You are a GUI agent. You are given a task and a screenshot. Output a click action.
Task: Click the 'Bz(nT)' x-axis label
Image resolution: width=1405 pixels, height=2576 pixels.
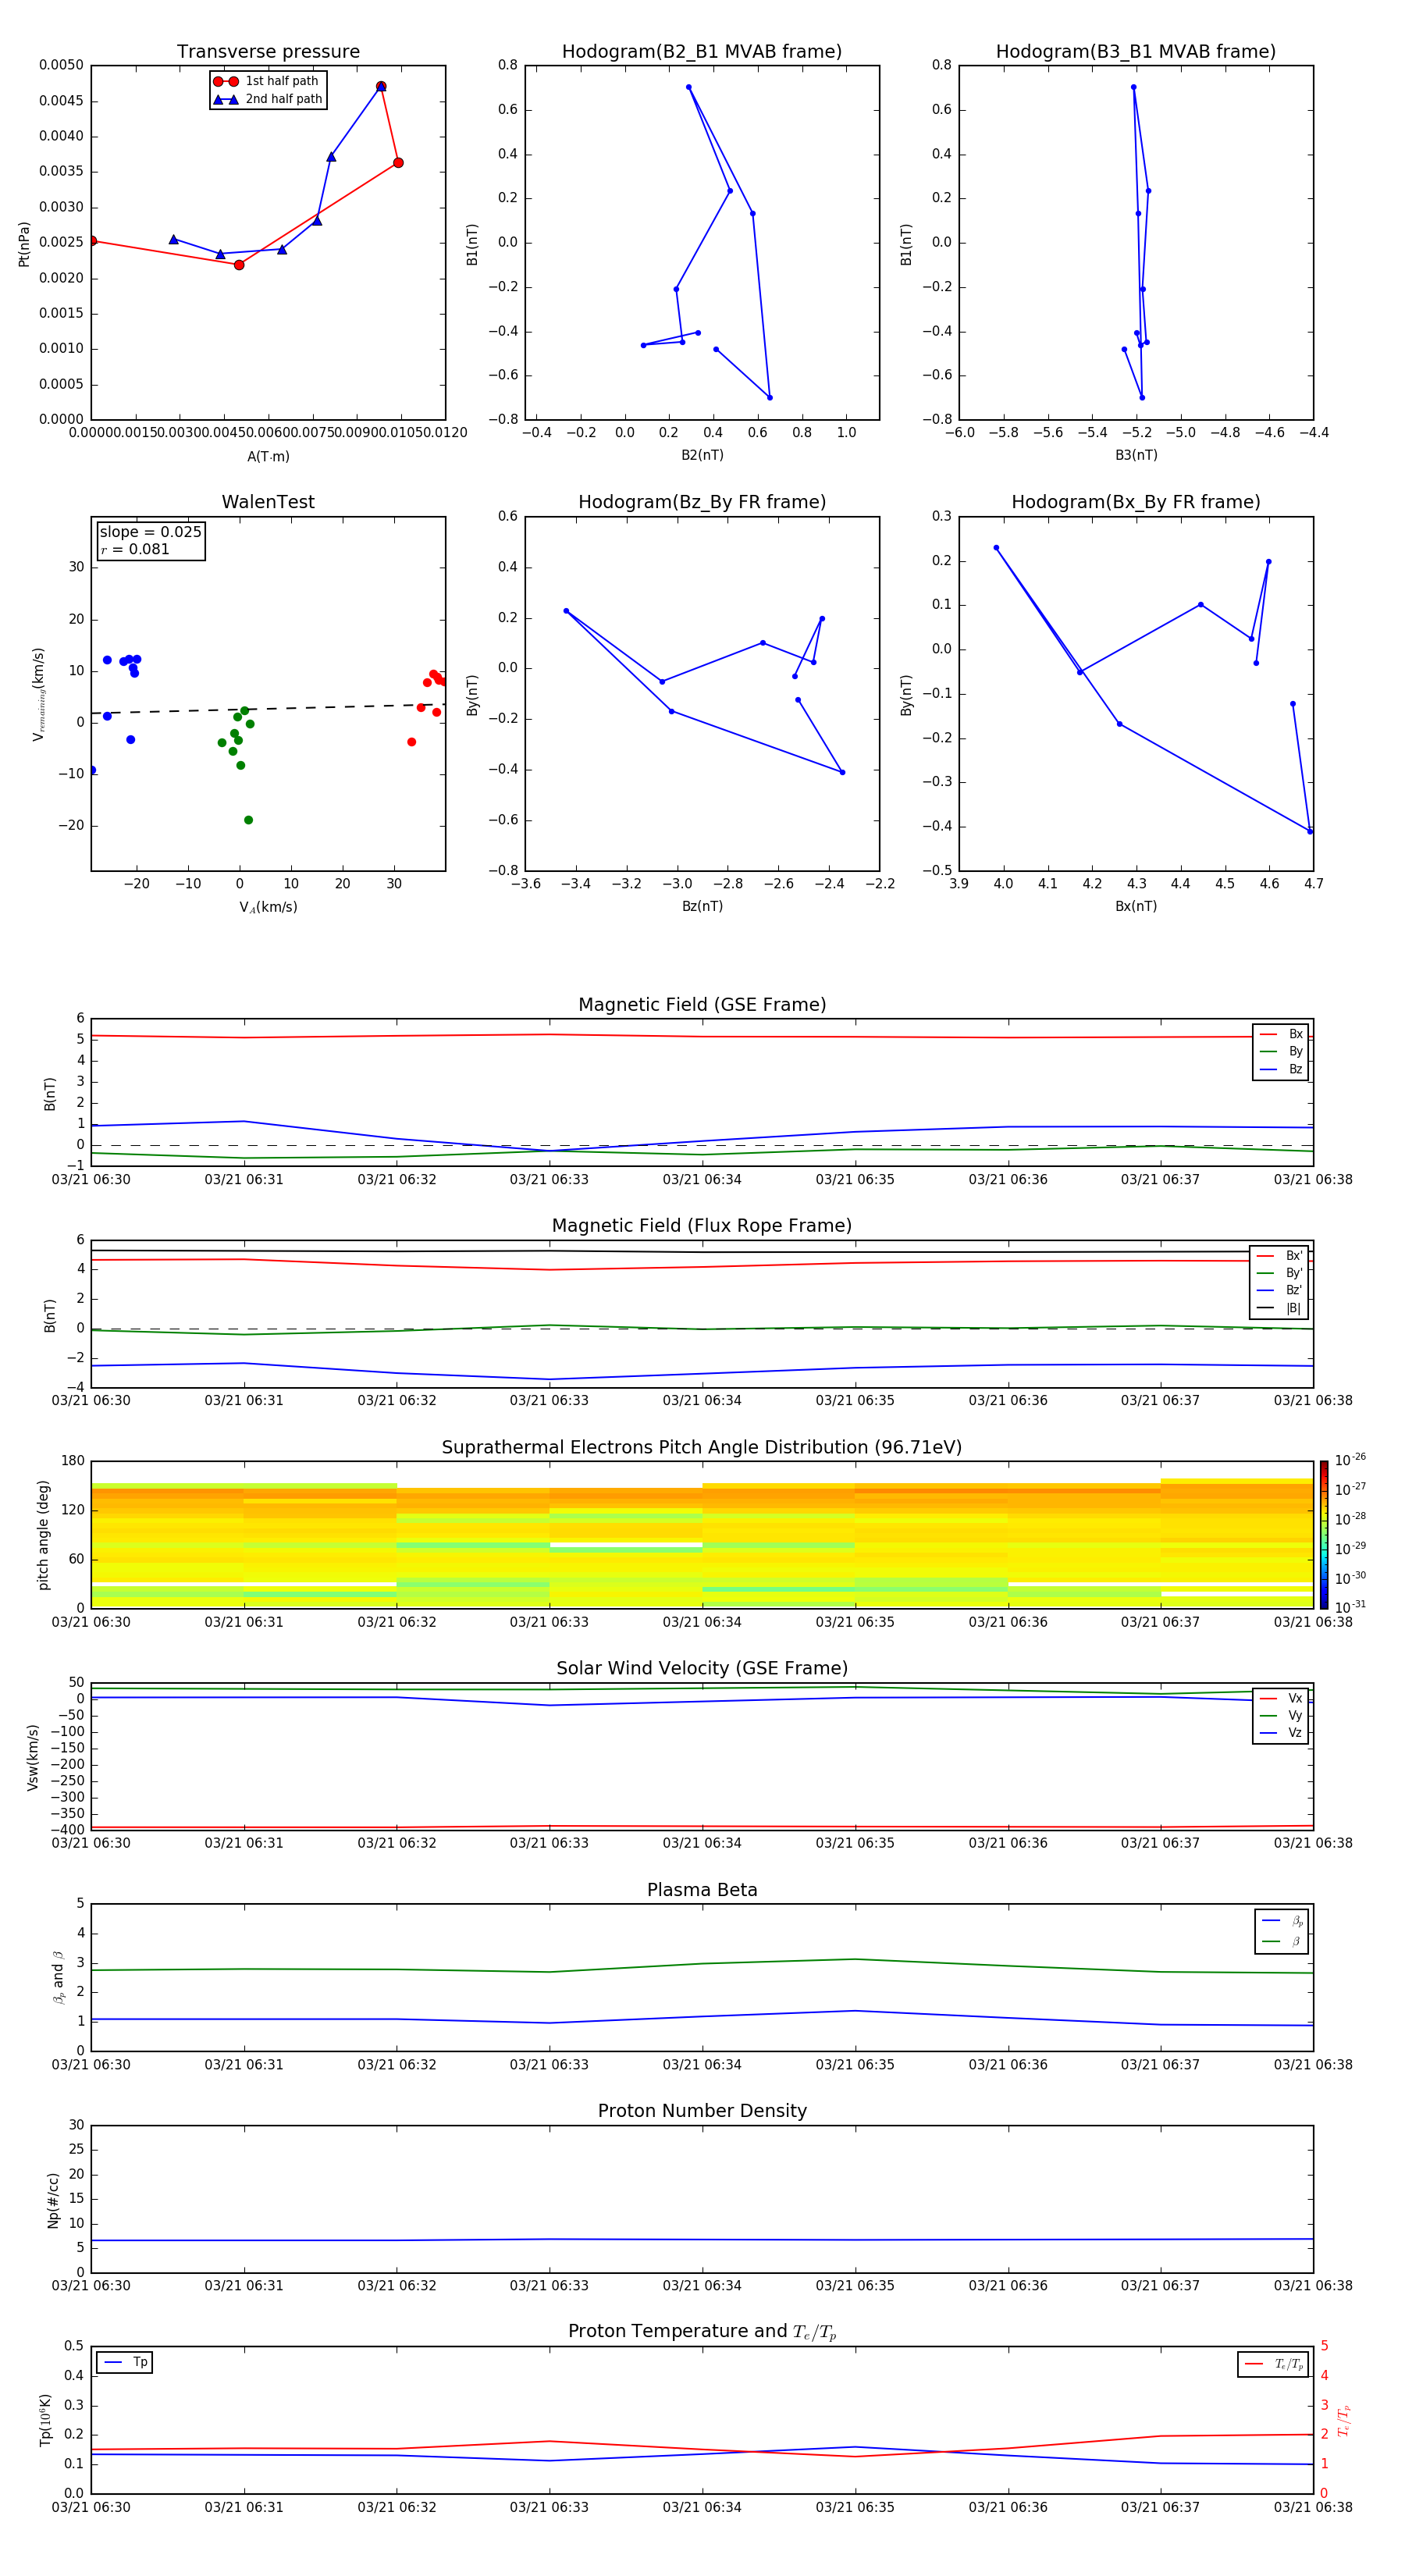point(702,906)
